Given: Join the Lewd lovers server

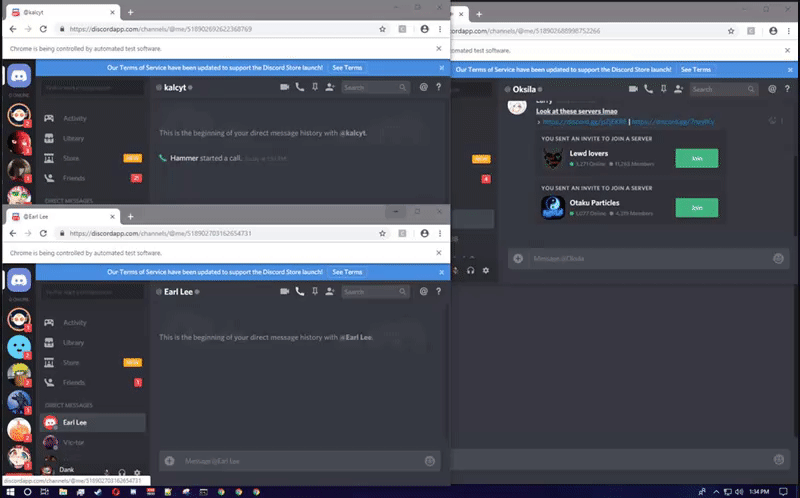Looking at the screenshot, I should pyautogui.click(x=696, y=158).
